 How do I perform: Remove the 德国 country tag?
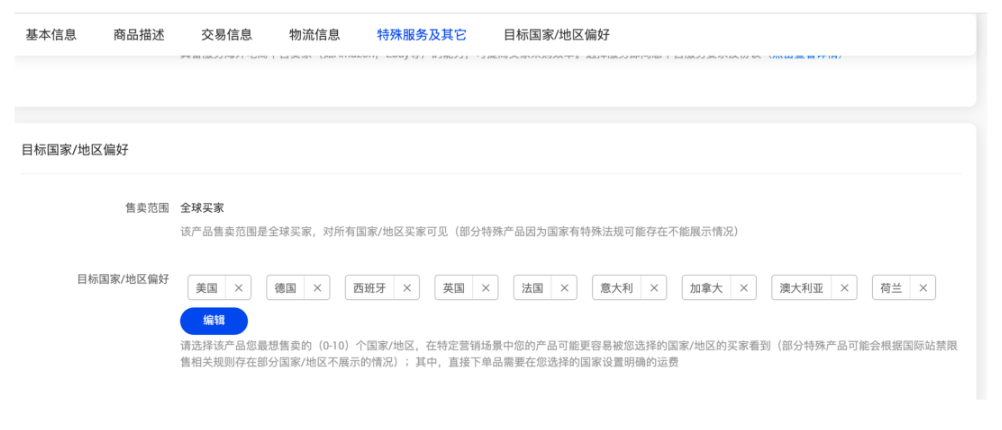pyautogui.click(x=317, y=288)
